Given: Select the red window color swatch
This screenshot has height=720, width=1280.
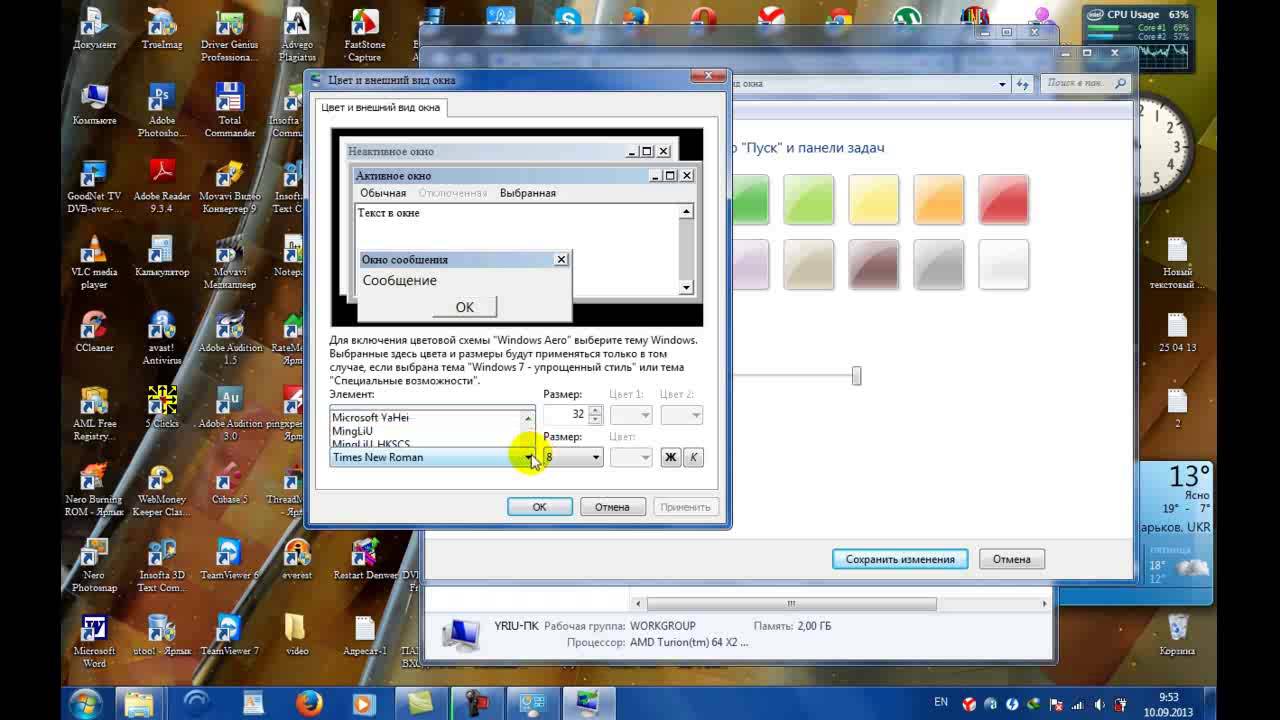Looking at the screenshot, I should coord(1003,198).
